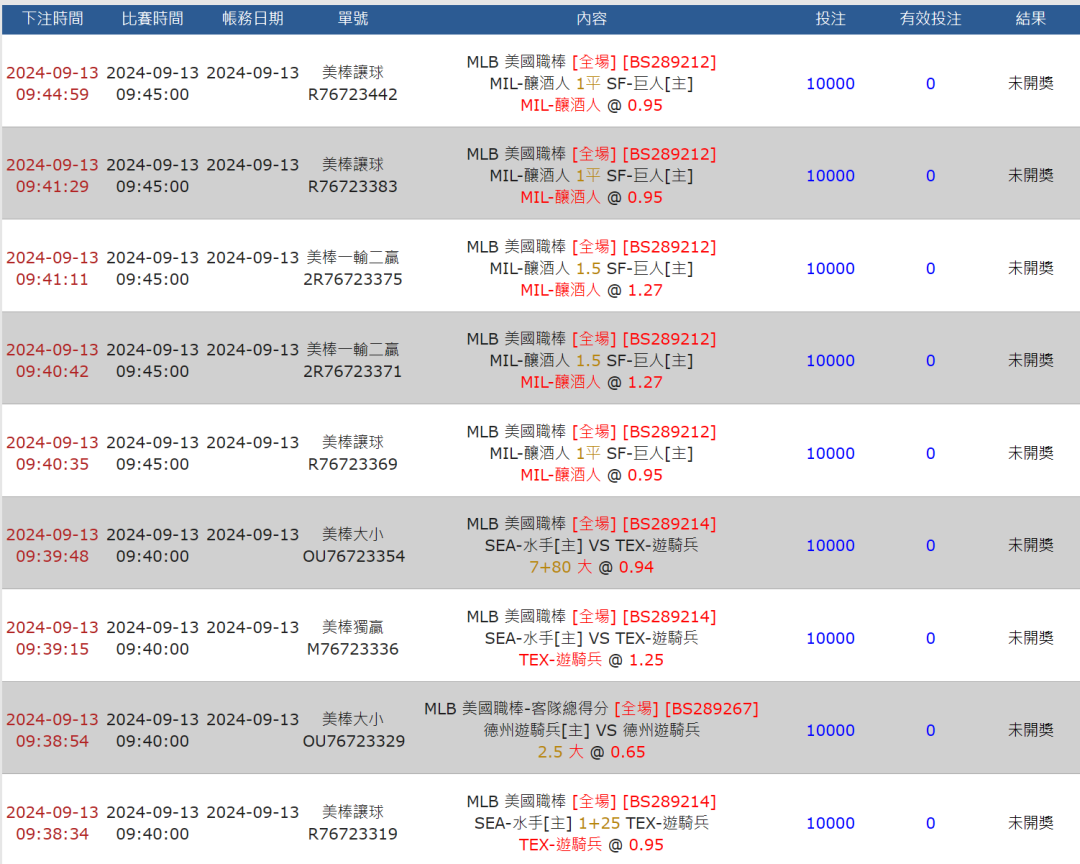
Task: Click TEX-遊騎兵 @ 0.95 selection
Action: coord(591,845)
